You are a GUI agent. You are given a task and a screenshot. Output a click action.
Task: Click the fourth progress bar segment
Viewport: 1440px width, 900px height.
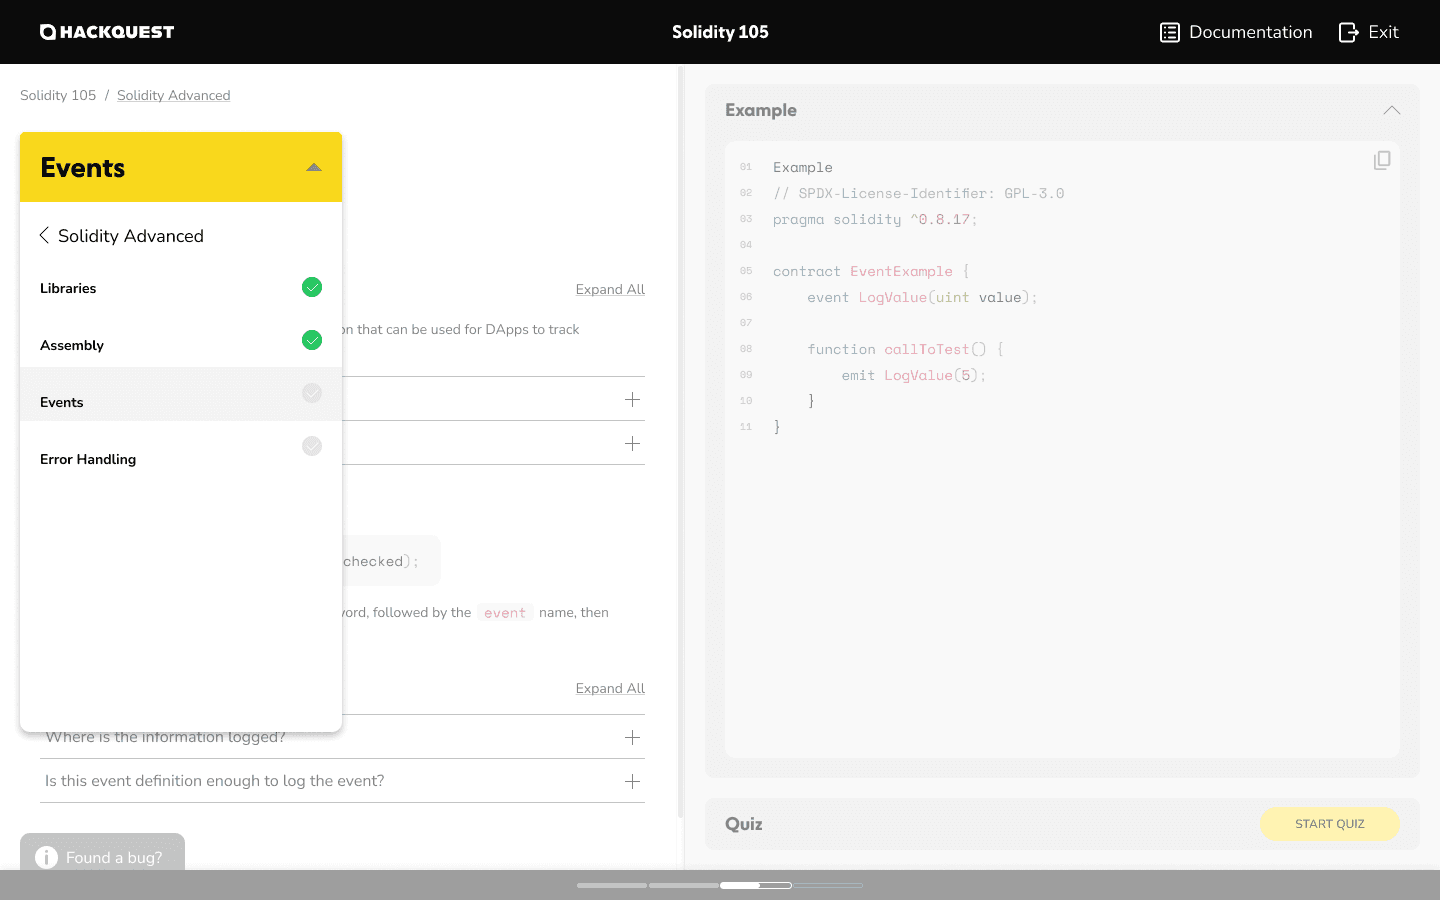coord(828,885)
